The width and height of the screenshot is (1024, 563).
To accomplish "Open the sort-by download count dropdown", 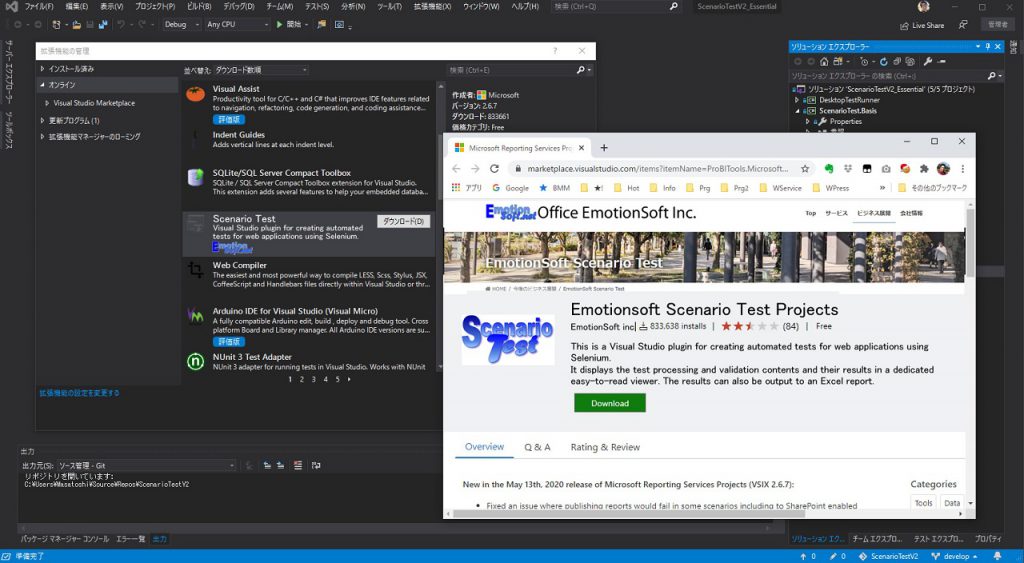I will tap(261, 70).
